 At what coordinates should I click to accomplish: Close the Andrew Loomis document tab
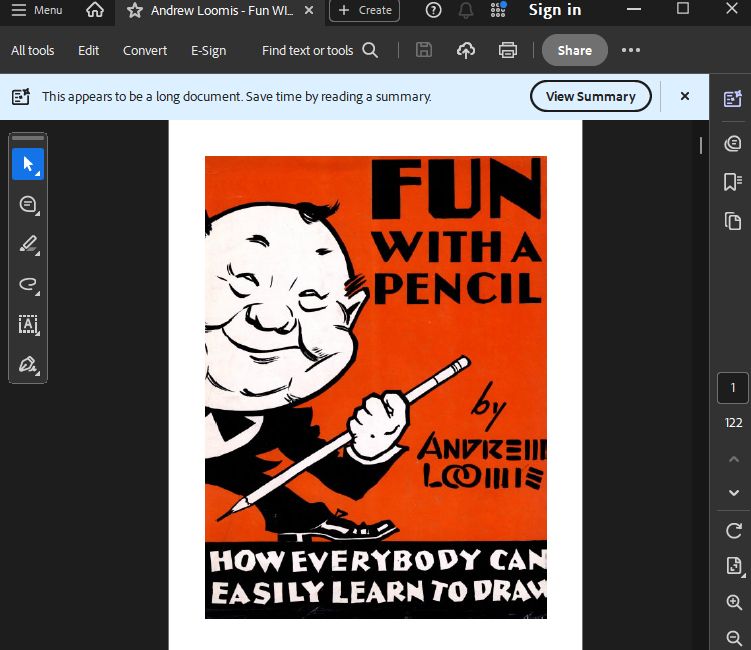click(309, 10)
